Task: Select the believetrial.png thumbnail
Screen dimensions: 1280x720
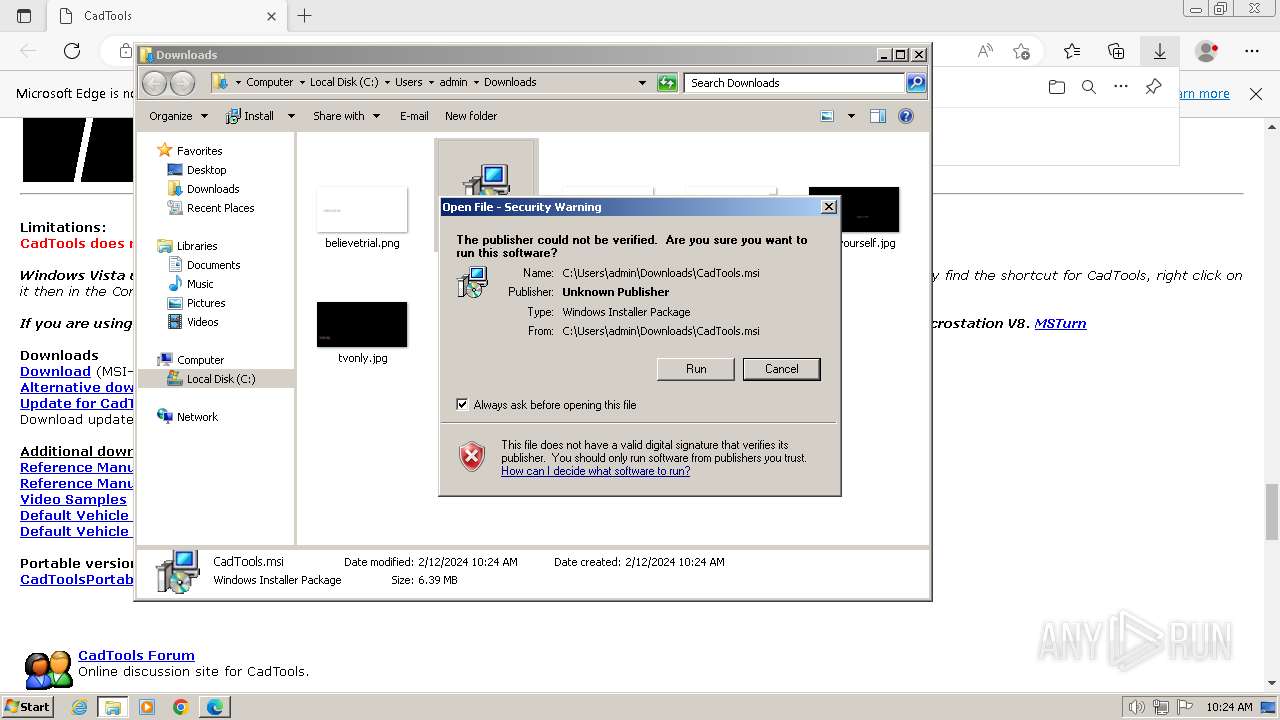Action: click(x=362, y=210)
